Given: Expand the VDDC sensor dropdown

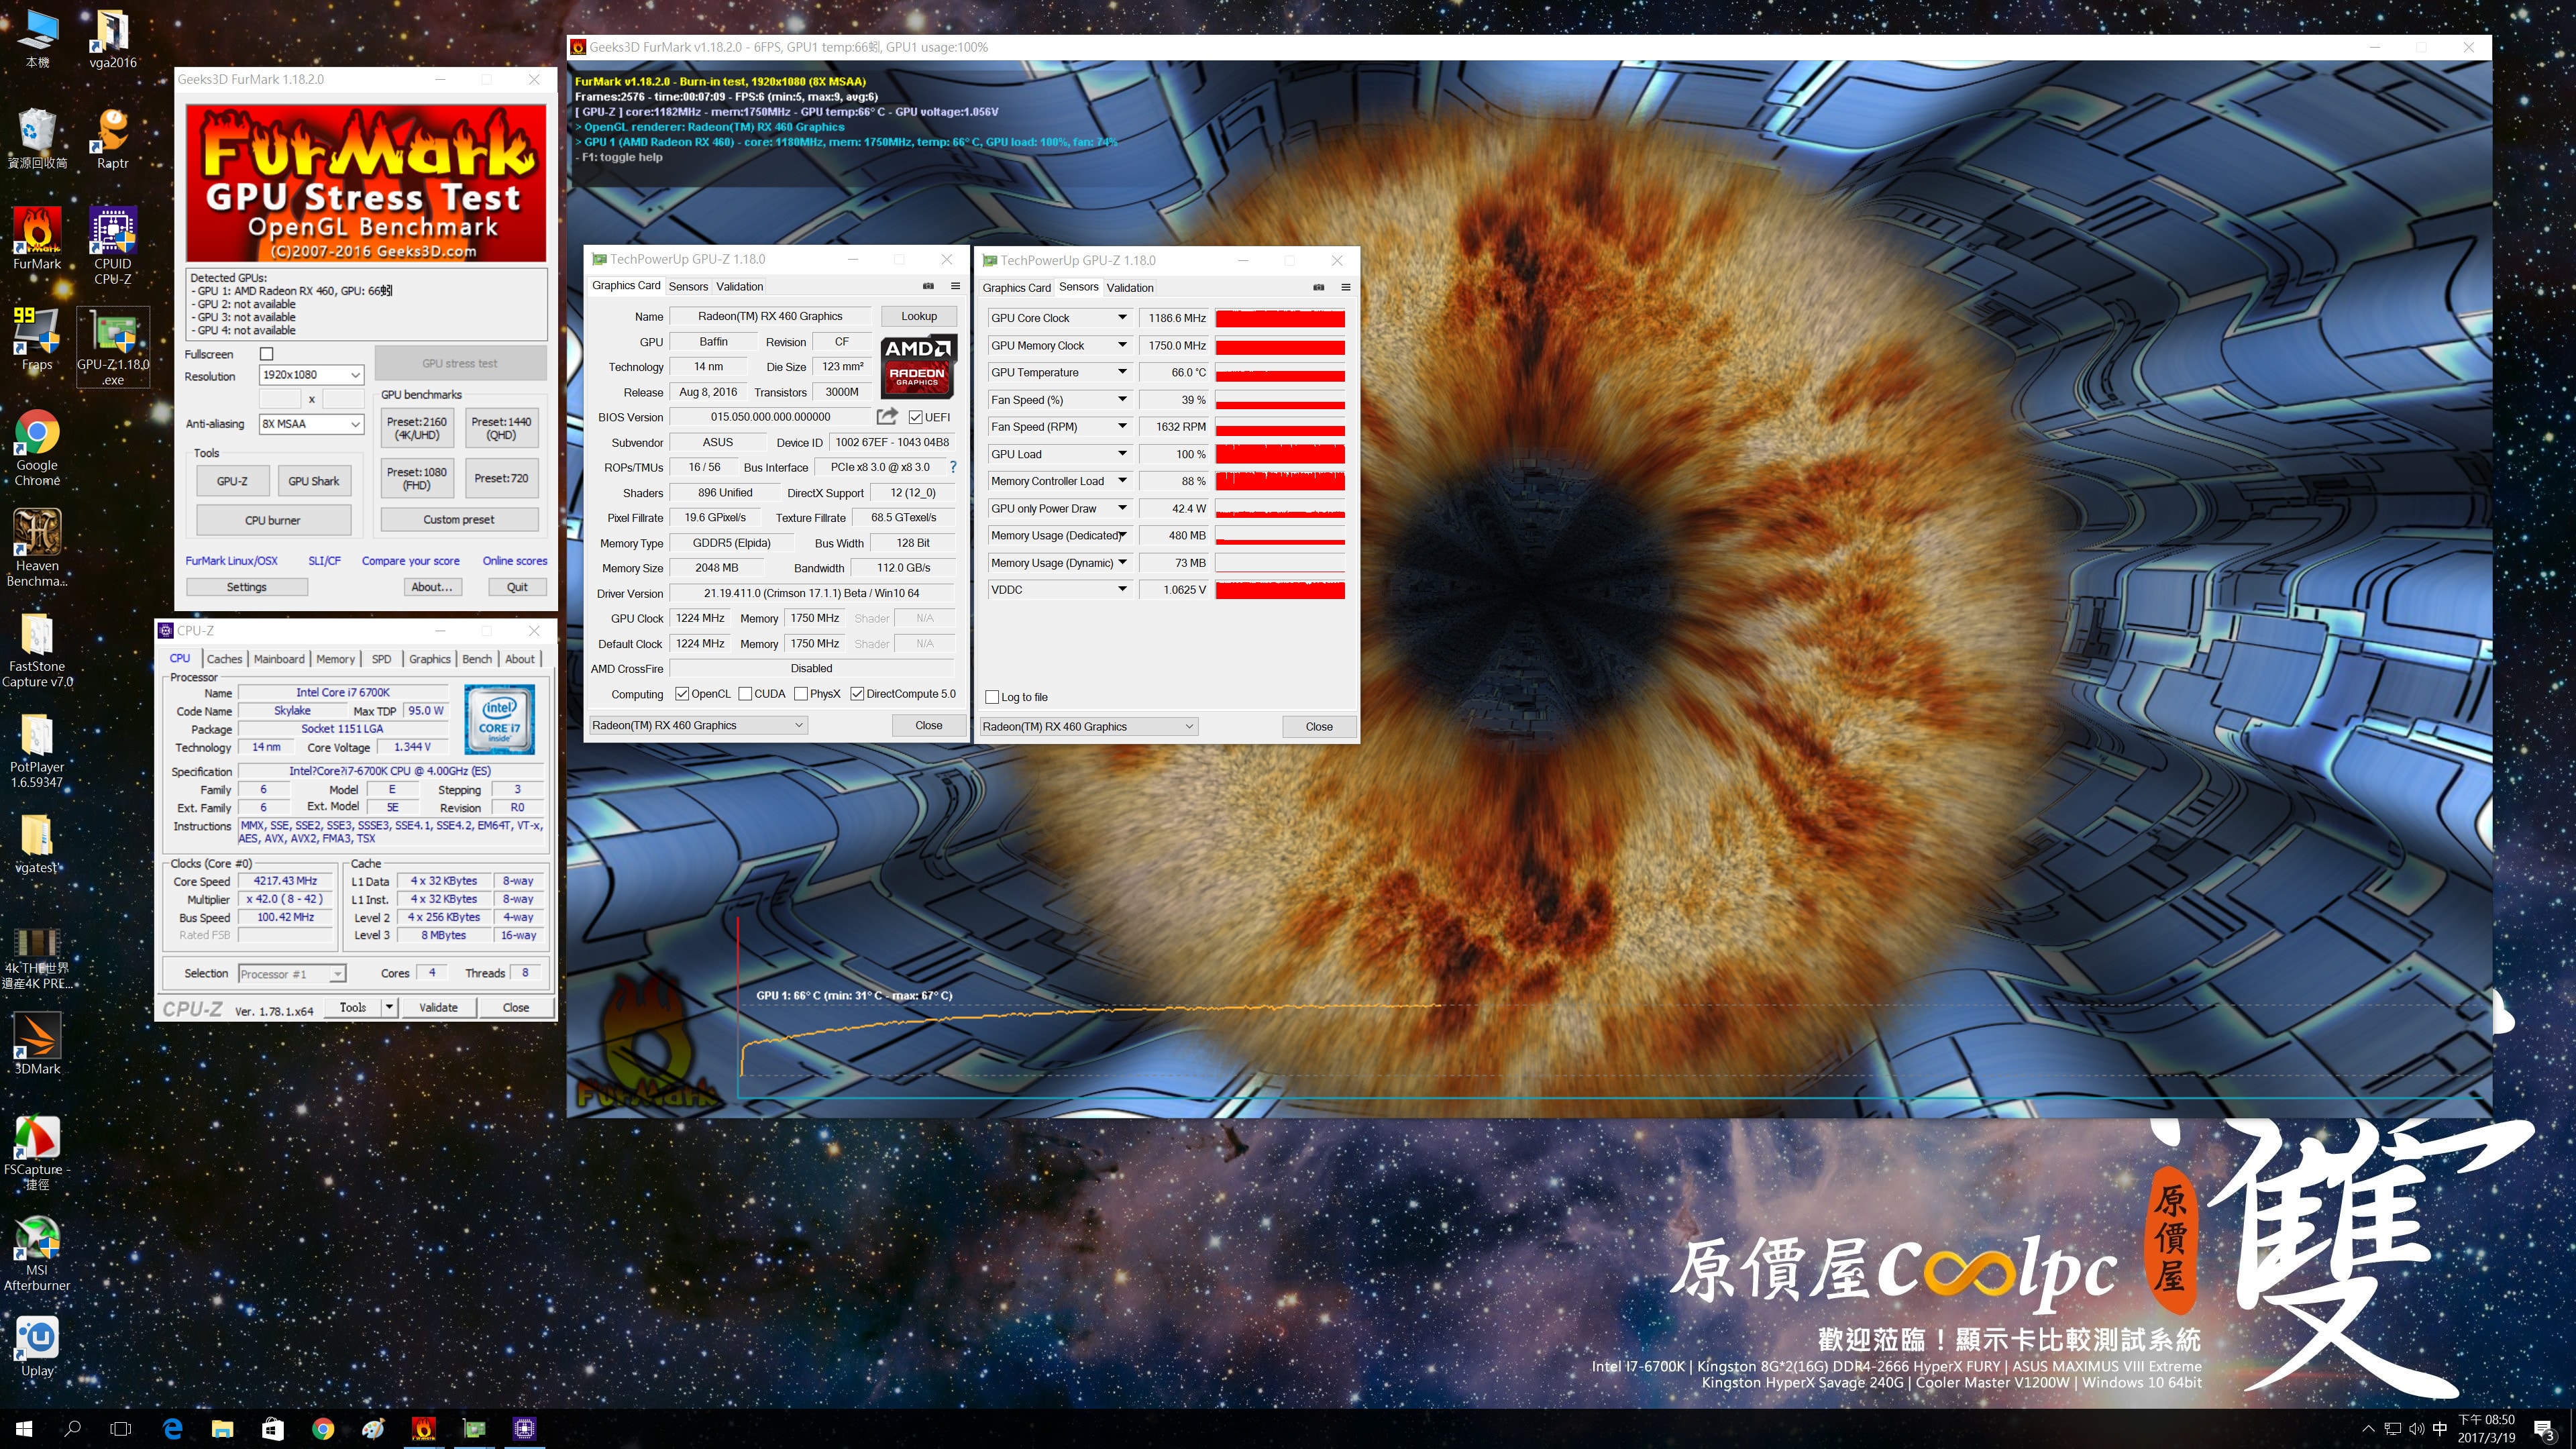Looking at the screenshot, I should click(1122, 590).
